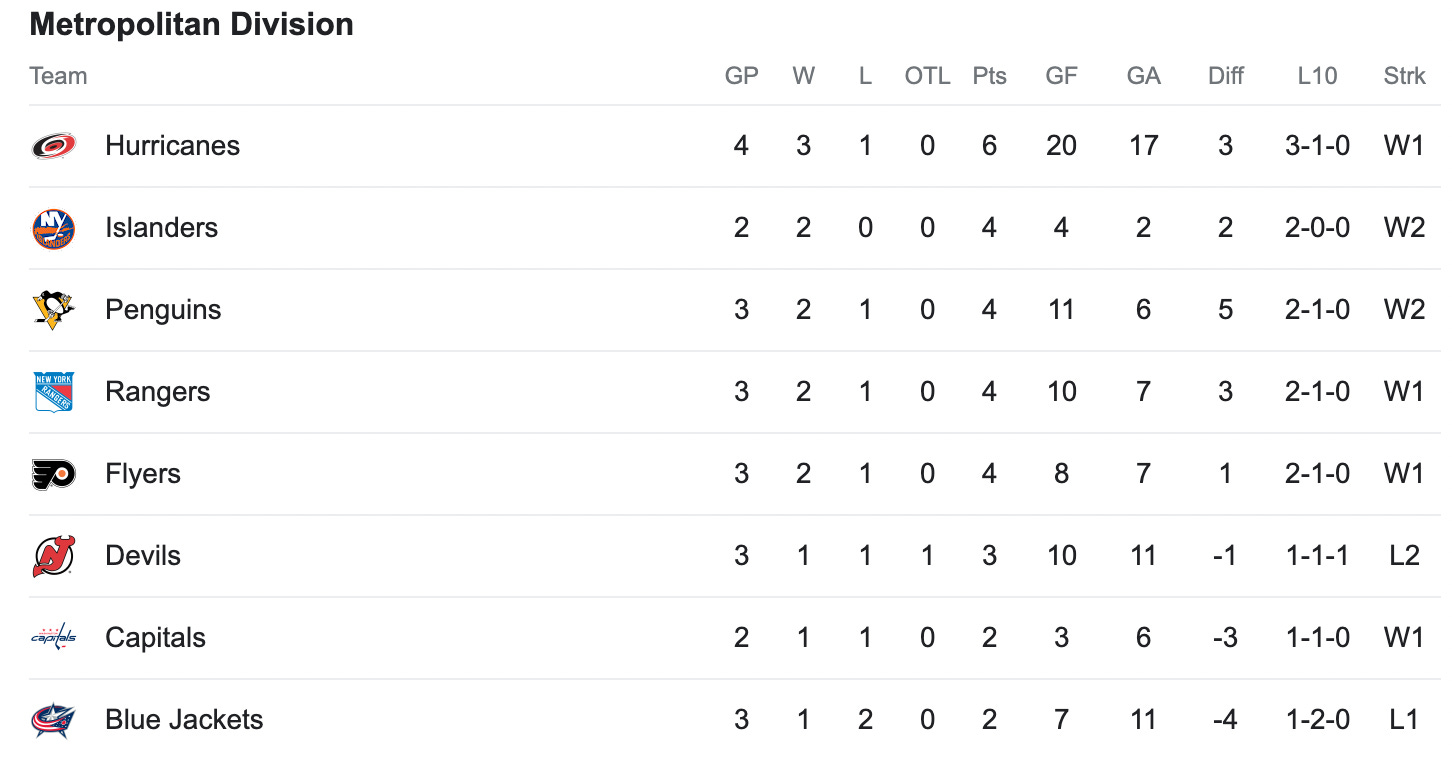Click the Hurricanes team logo
Image resolution: width=1452 pixels, height=782 pixels.
coord(53,146)
